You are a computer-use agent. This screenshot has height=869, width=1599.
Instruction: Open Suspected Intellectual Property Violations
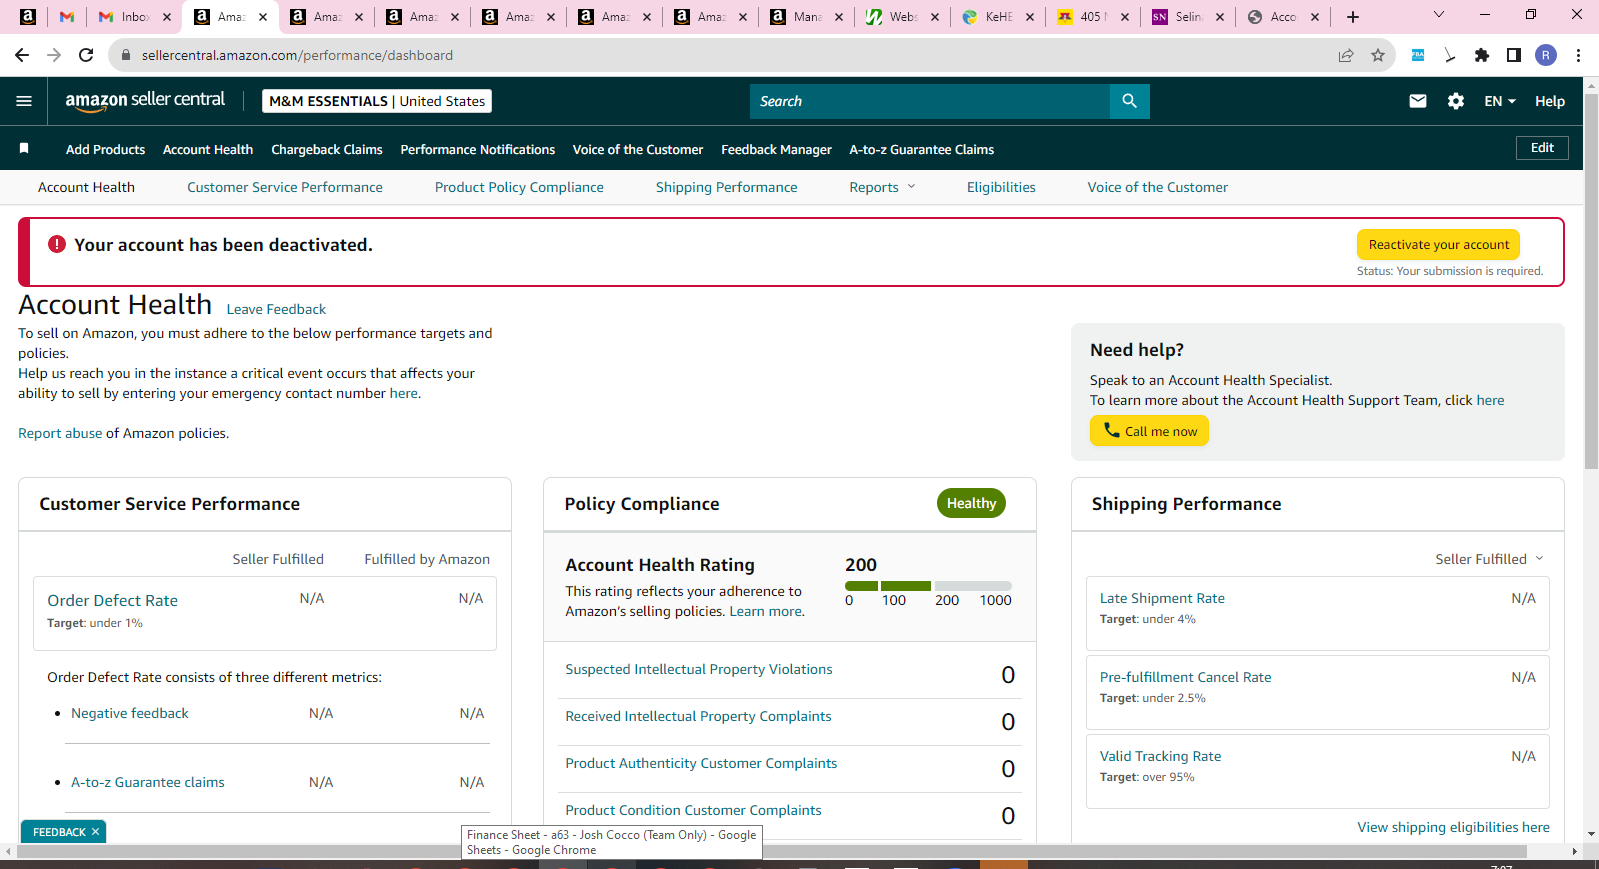coord(699,669)
